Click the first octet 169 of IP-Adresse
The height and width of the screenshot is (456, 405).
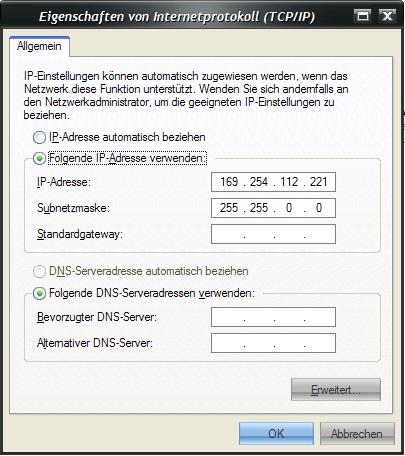[229, 182]
